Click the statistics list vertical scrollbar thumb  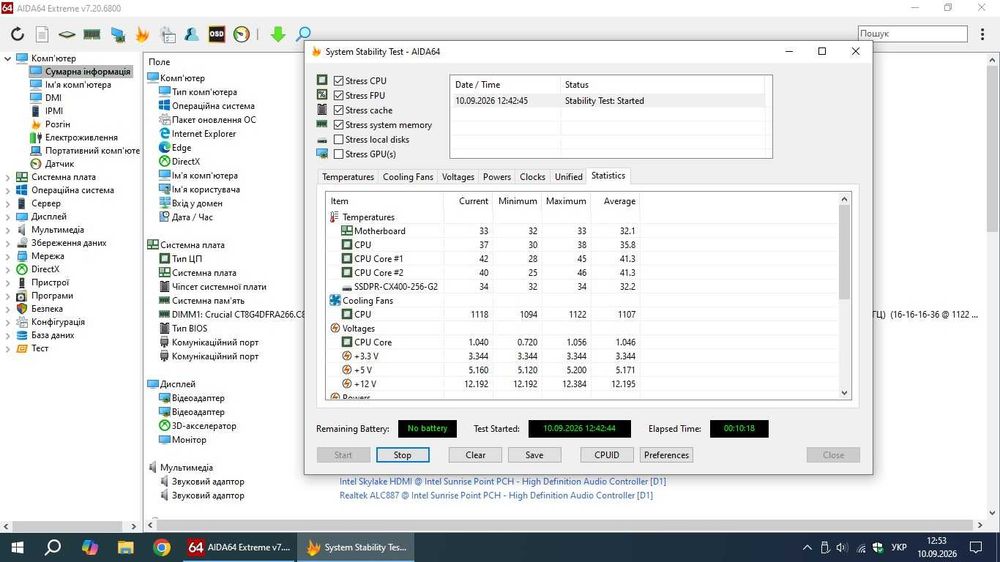point(844,252)
